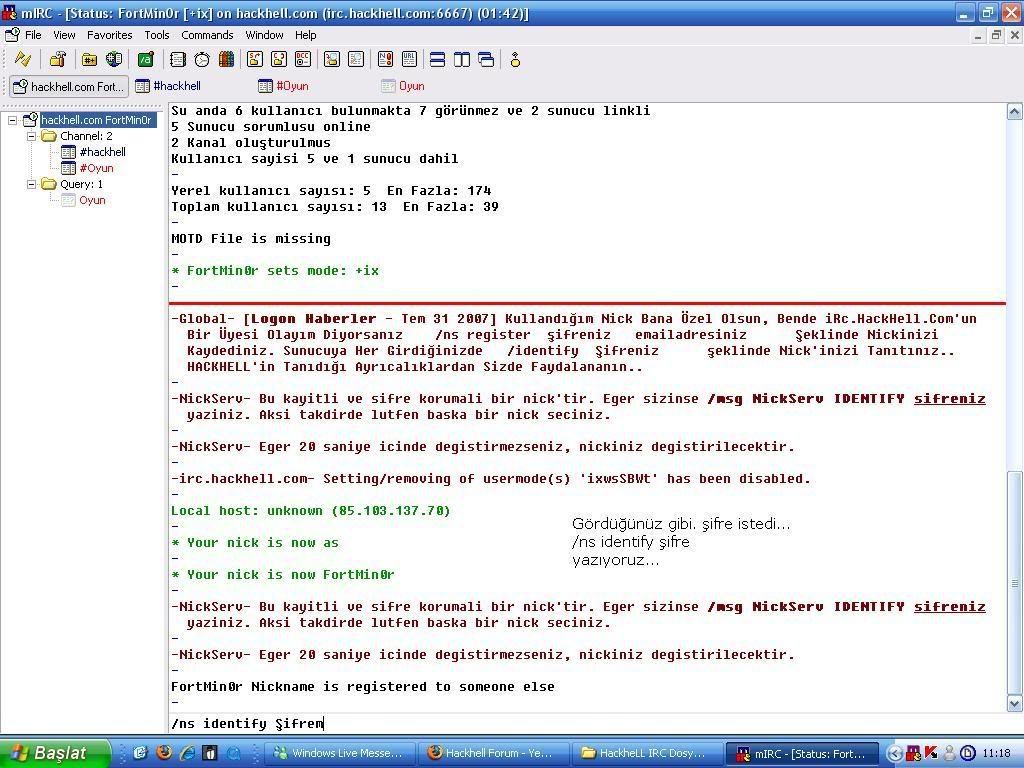Open the Commands menu
Screen dimensions: 1024x768
tap(207, 35)
